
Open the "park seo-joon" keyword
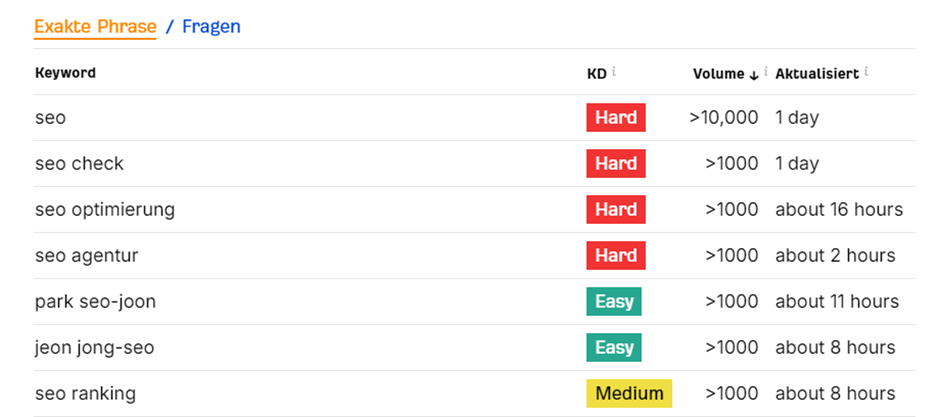tap(95, 301)
